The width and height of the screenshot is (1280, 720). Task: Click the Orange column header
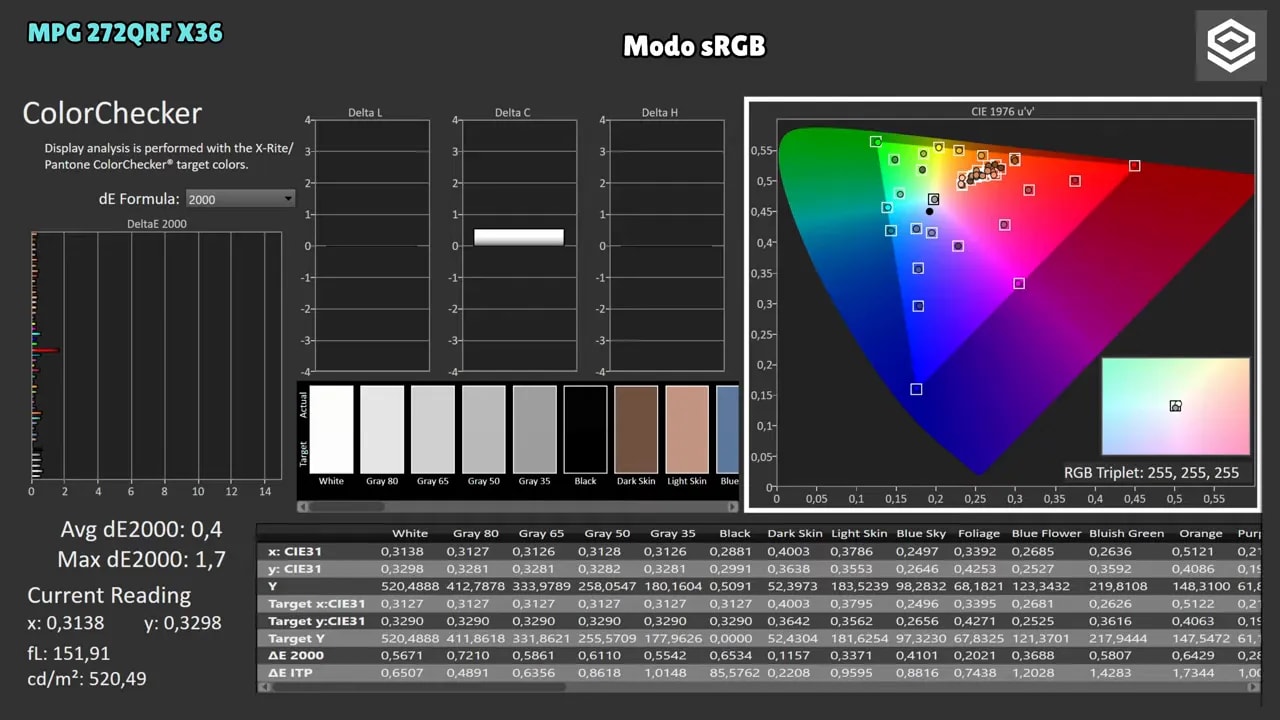point(1201,534)
